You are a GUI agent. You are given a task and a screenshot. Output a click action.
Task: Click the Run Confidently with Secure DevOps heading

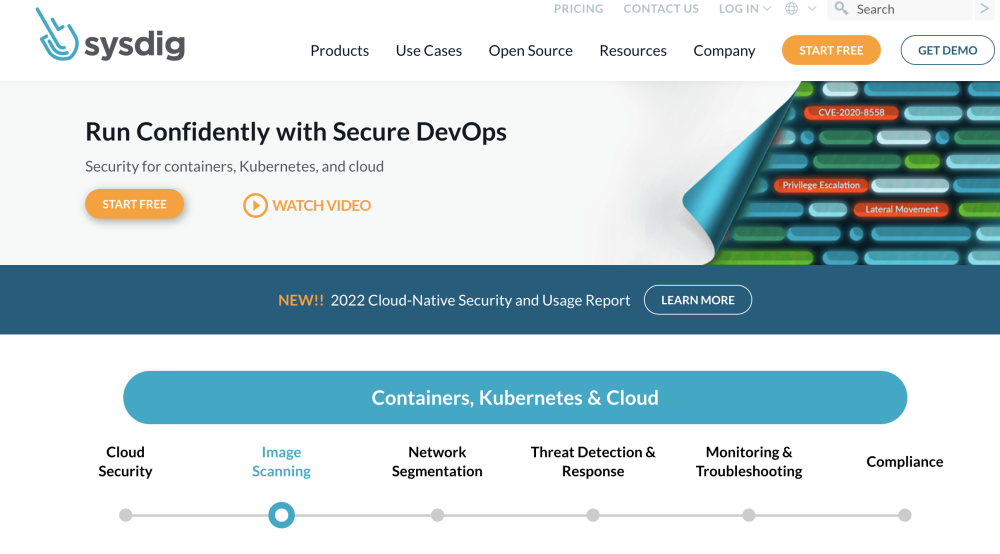point(296,132)
